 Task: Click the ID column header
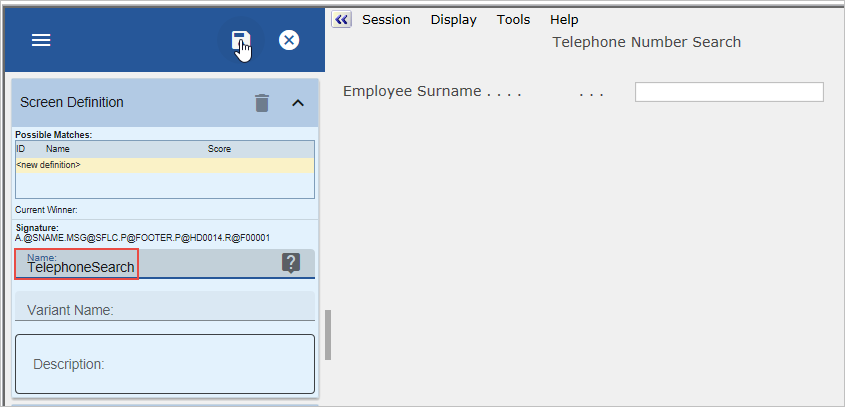pos(21,149)
